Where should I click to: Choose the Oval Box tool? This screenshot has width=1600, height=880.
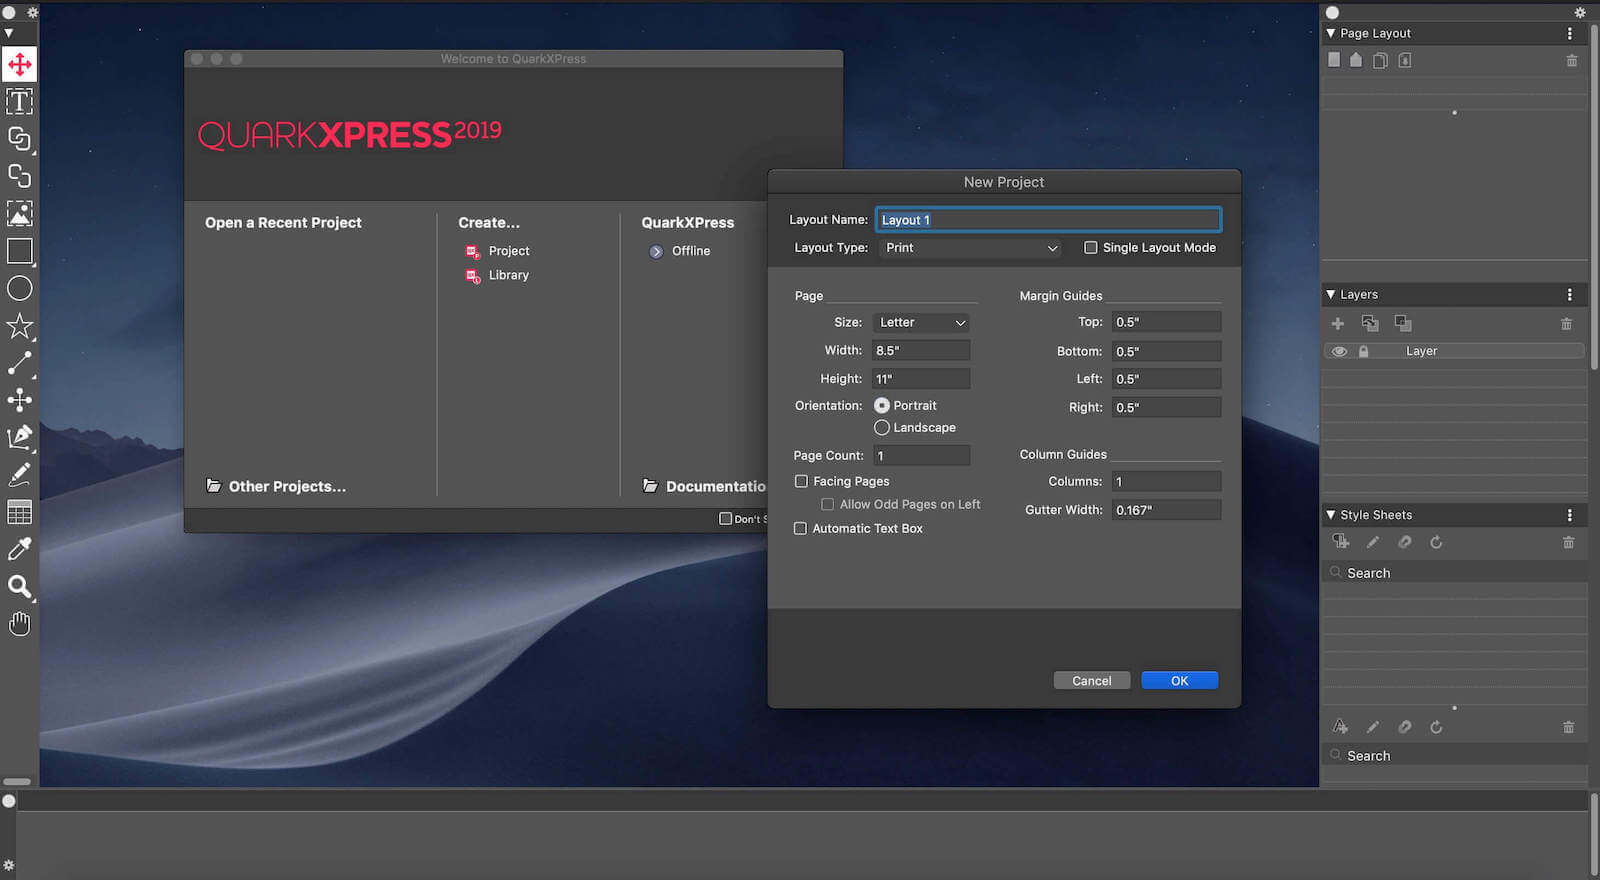(19, 289)
